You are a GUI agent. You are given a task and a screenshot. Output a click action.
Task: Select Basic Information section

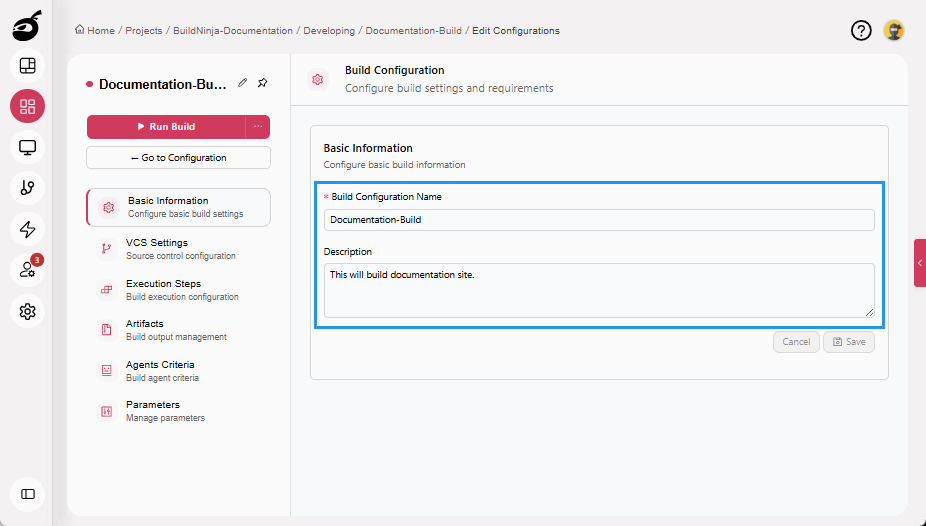178,207
